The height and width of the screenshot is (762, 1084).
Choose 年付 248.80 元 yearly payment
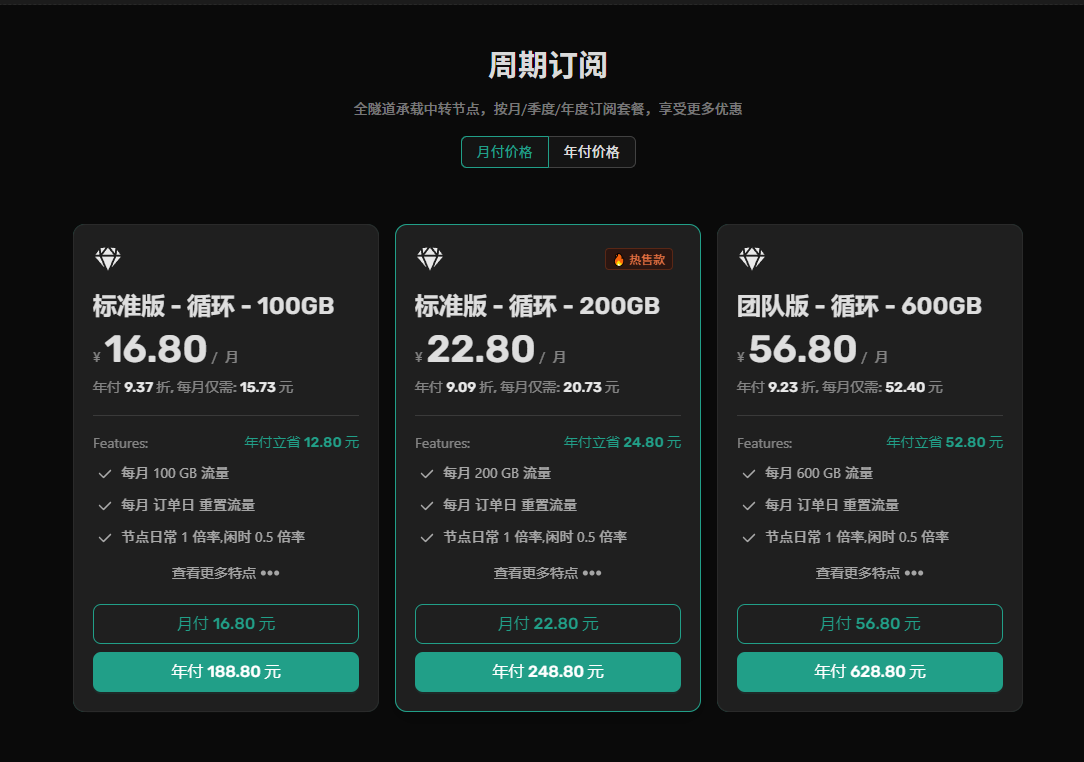coord(548,671)
